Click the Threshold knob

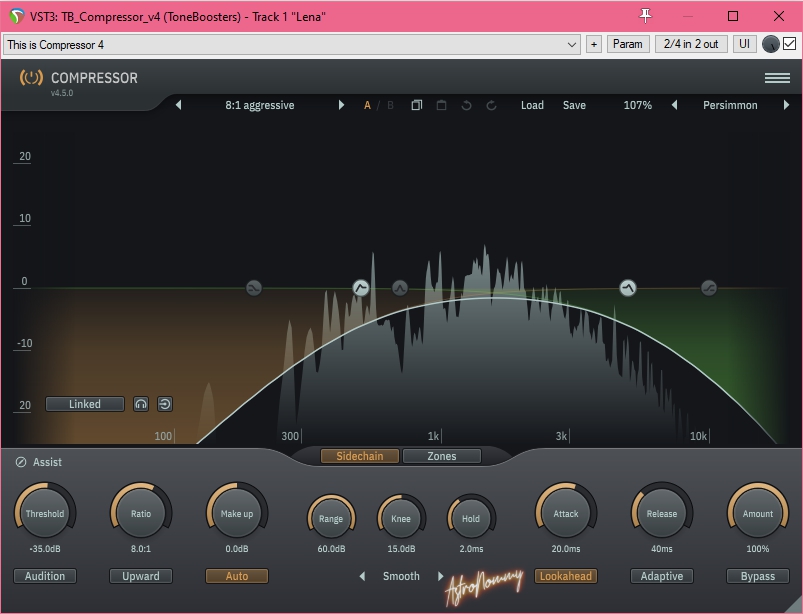45,513
